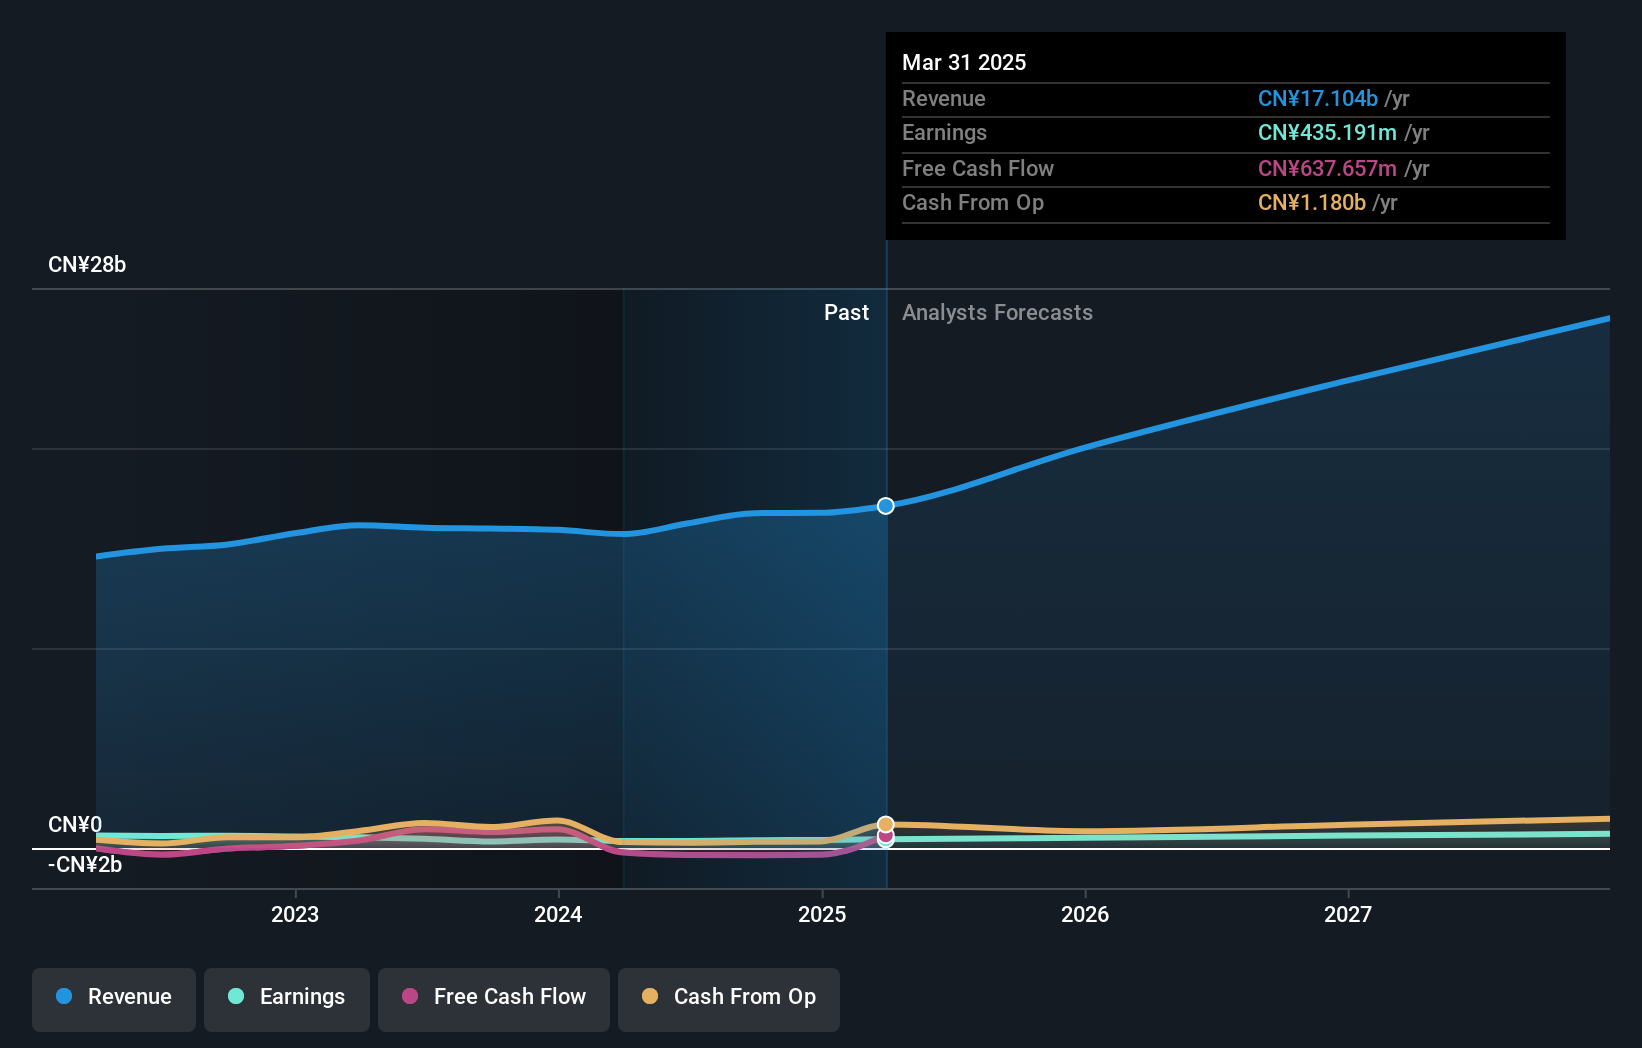Click the CN¥28b y-axis label
Viewport: 1642px width, 1048px height.
[87, 265]
